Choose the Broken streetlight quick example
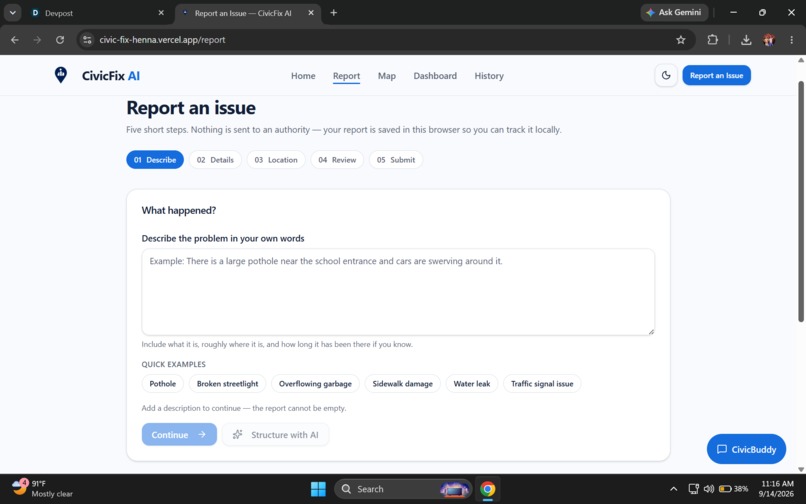Screen dimensions: 806x504 coord(227,384)
